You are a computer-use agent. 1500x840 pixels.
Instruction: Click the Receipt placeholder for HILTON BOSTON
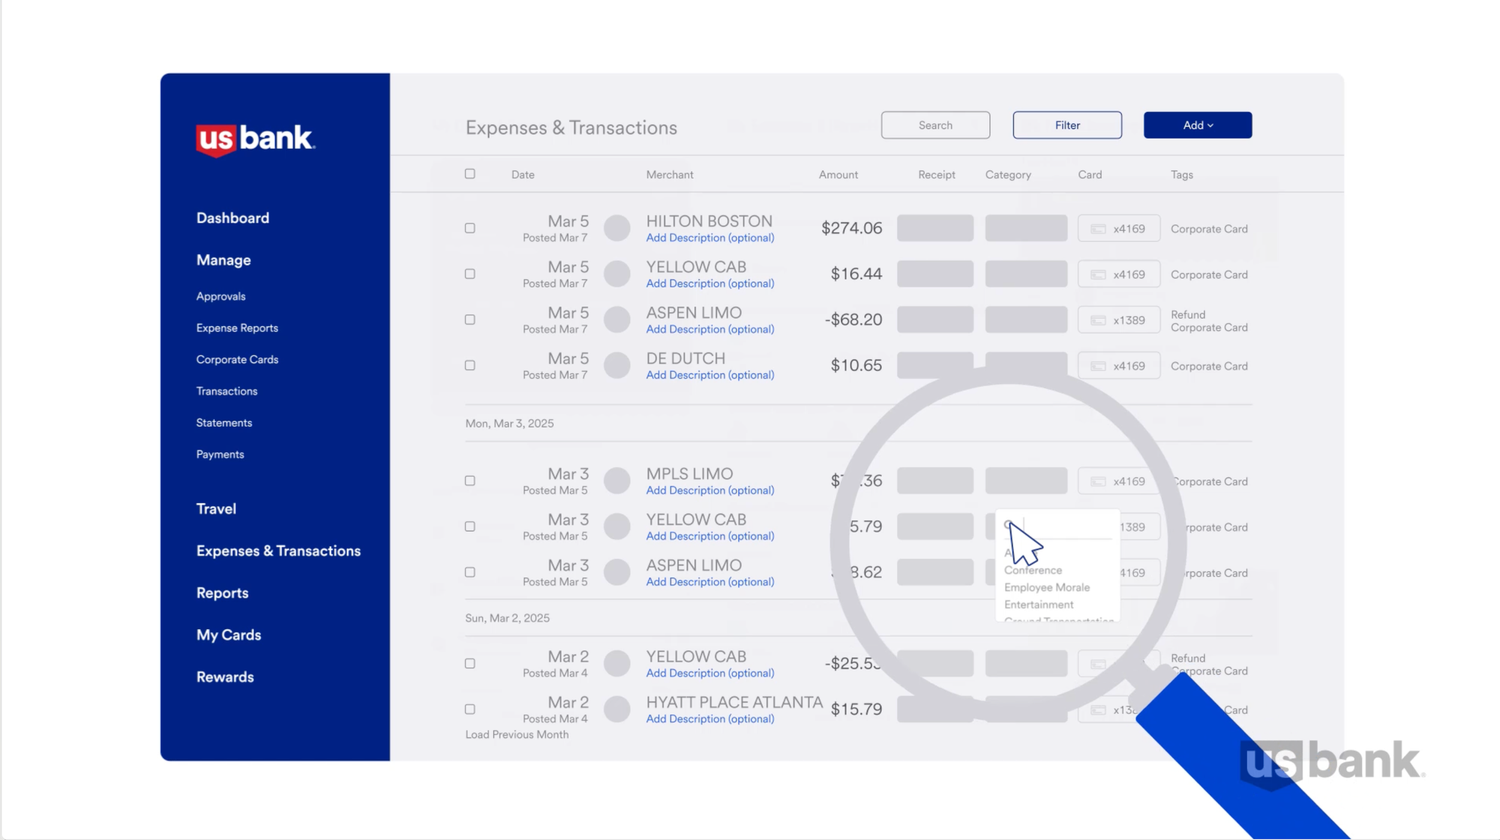[x=935, y=228]
